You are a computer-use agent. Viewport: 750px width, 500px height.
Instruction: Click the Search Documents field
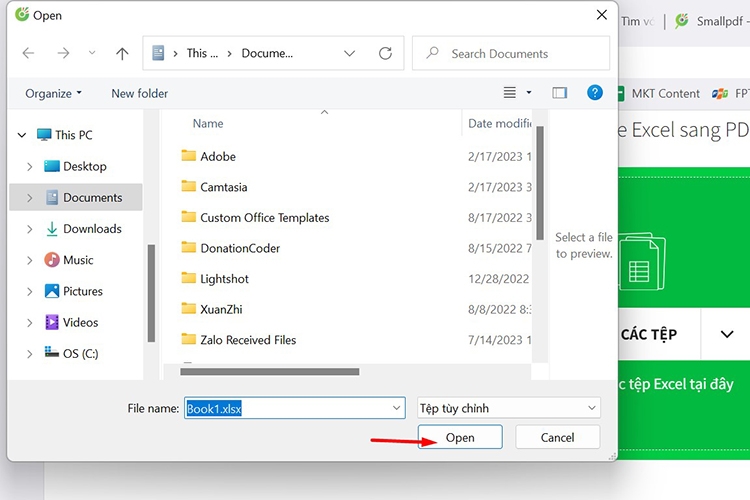(511, 53)
